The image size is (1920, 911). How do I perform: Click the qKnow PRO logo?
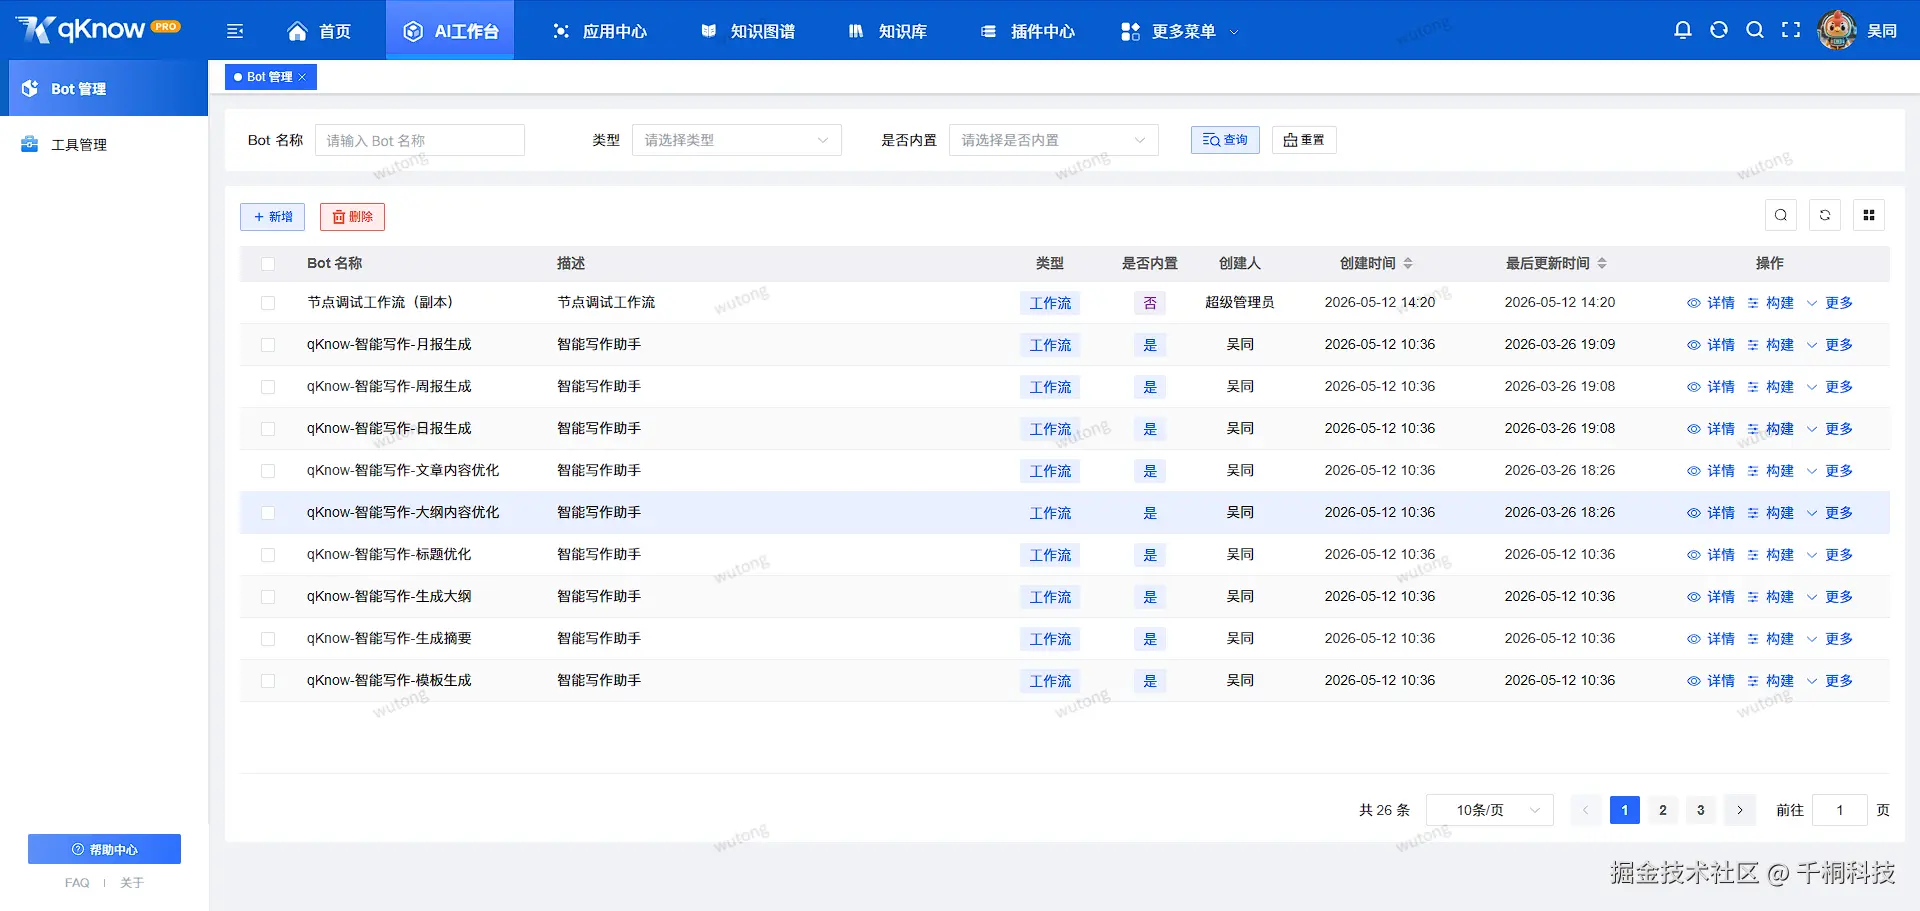pos(98,29)
